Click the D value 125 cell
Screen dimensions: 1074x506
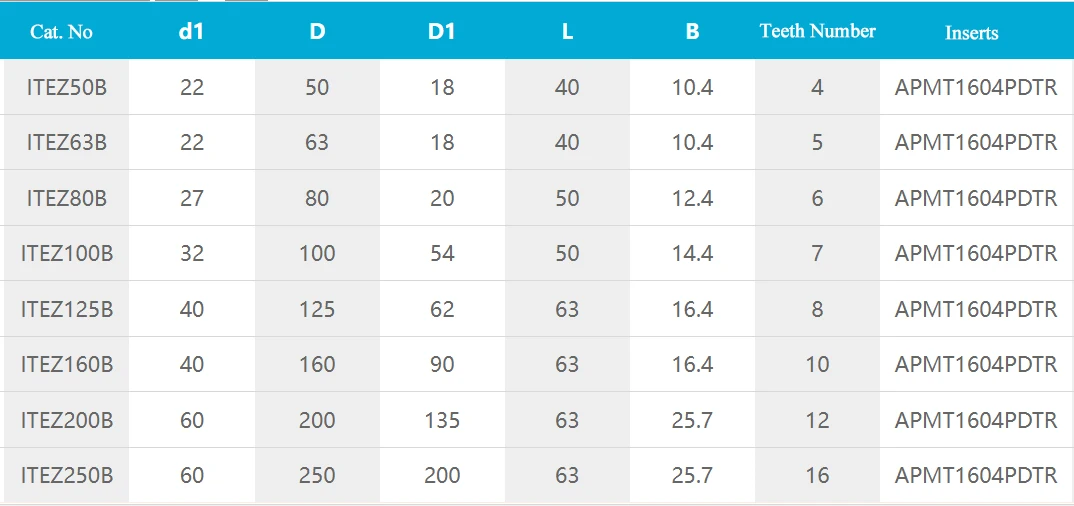click(x=317, y=309)
